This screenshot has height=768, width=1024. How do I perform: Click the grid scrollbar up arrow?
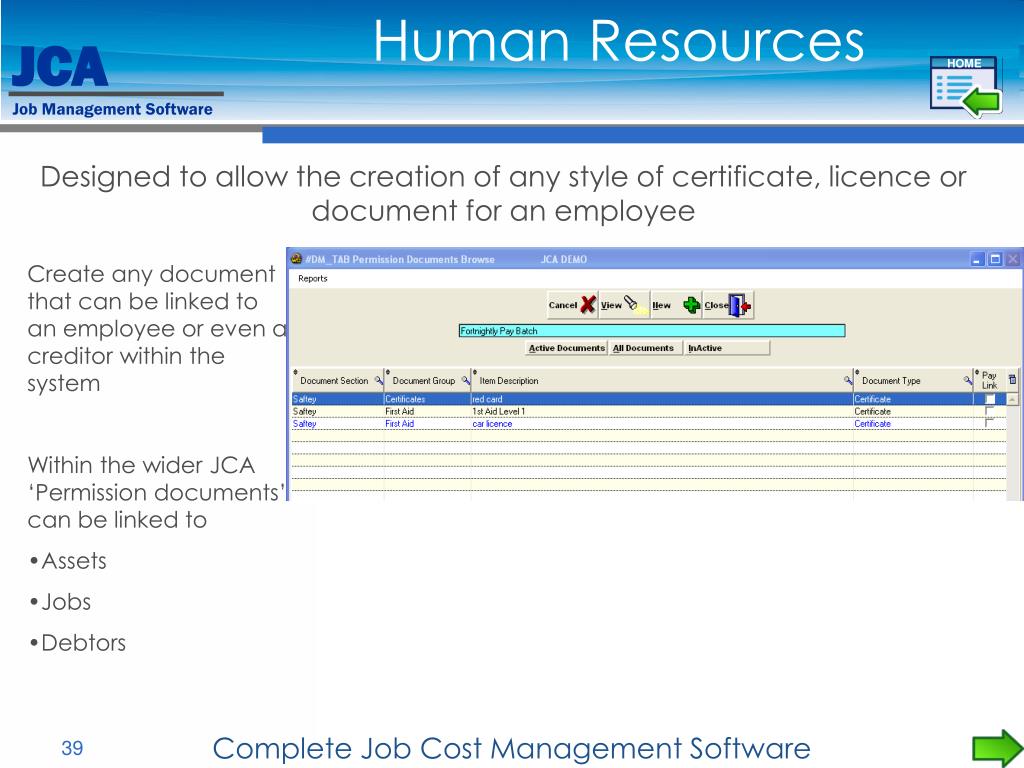tap(1012, 399)
